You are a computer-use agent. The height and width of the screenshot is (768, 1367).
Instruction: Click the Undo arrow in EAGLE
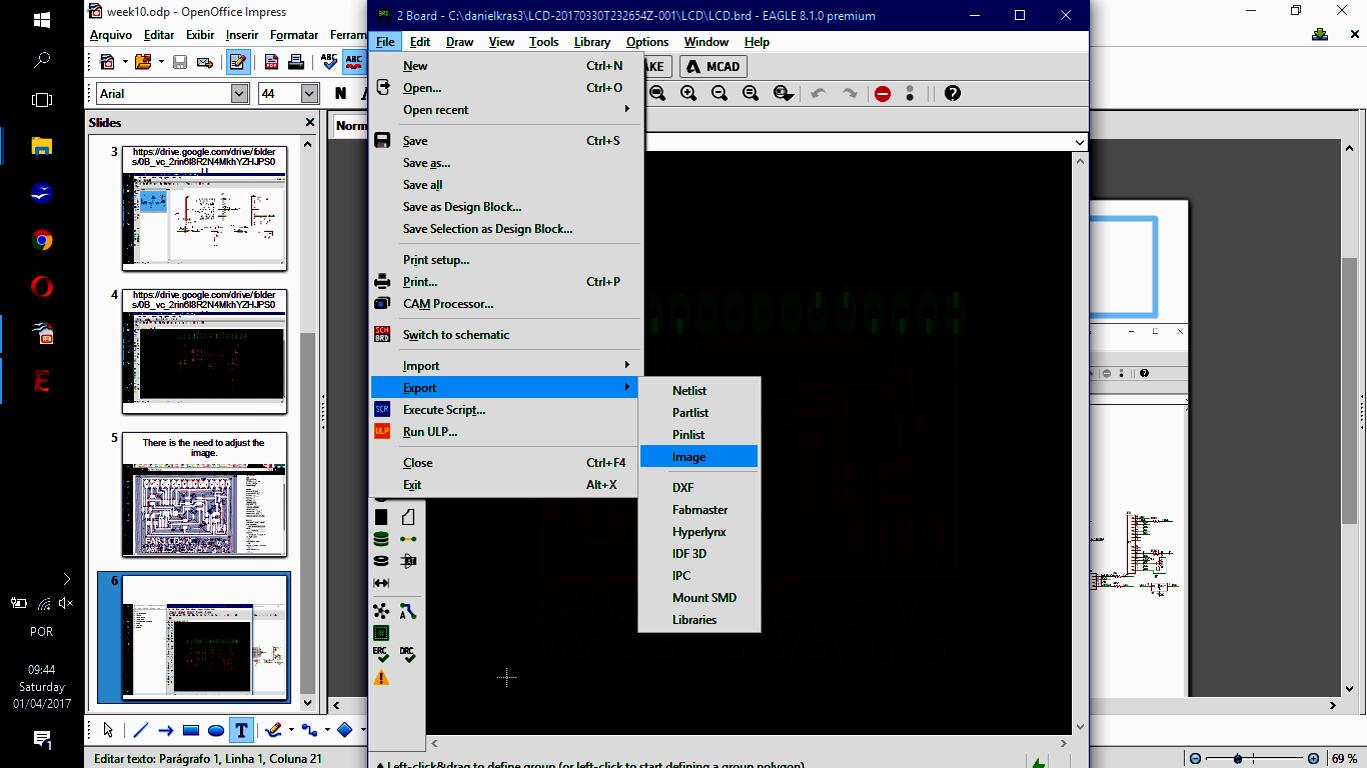point(818,93)
